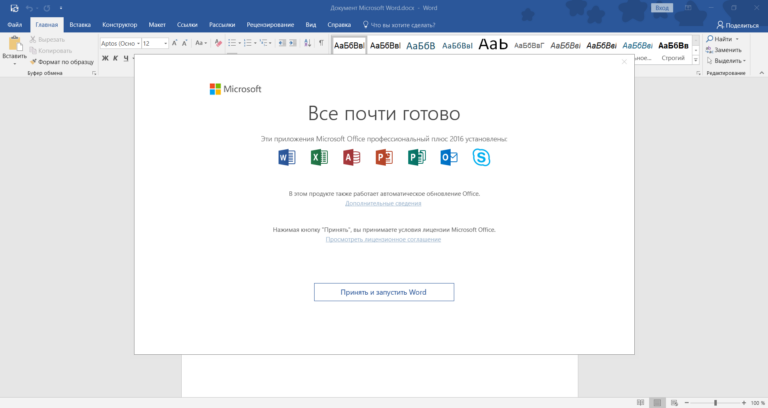768x408 pixels.
Task: Click the zoom slider handle
Action: 716,403
